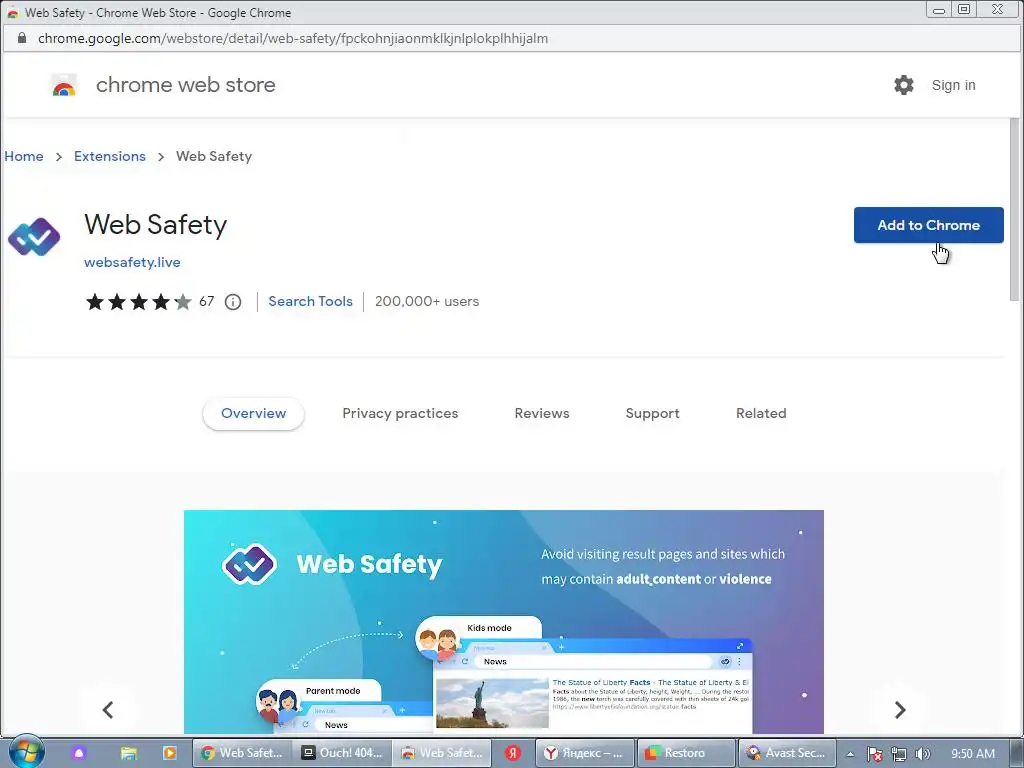
Task: Open the Support tab
Action: (x=652, y=413)
